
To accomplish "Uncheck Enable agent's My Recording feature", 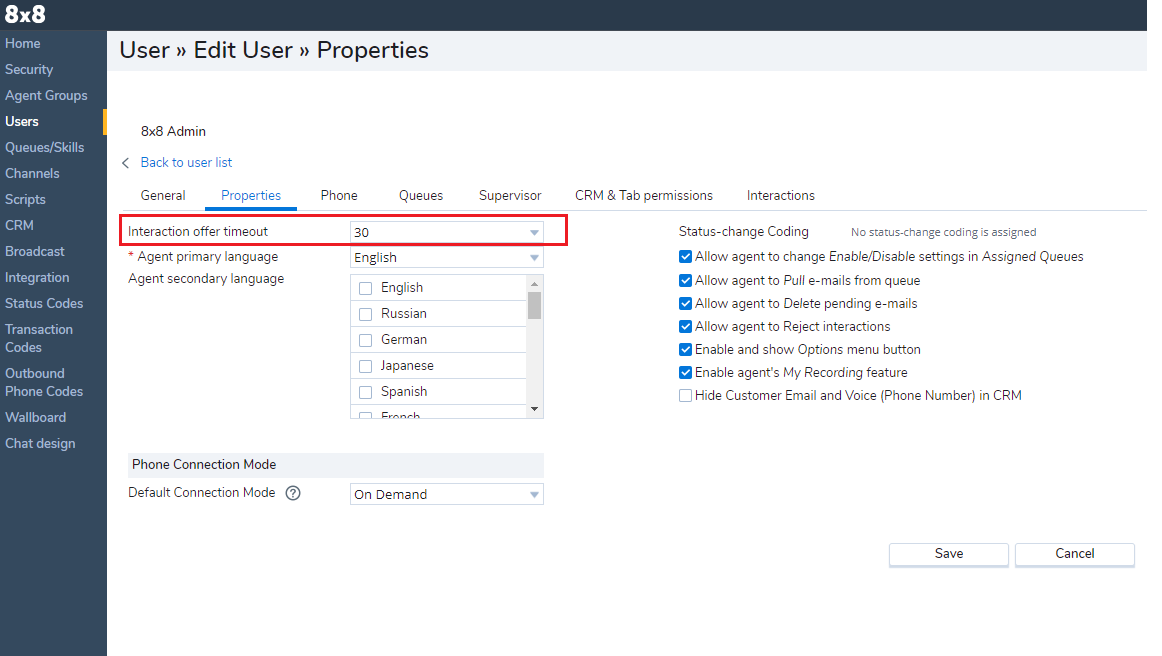I will tap(685, 373).
